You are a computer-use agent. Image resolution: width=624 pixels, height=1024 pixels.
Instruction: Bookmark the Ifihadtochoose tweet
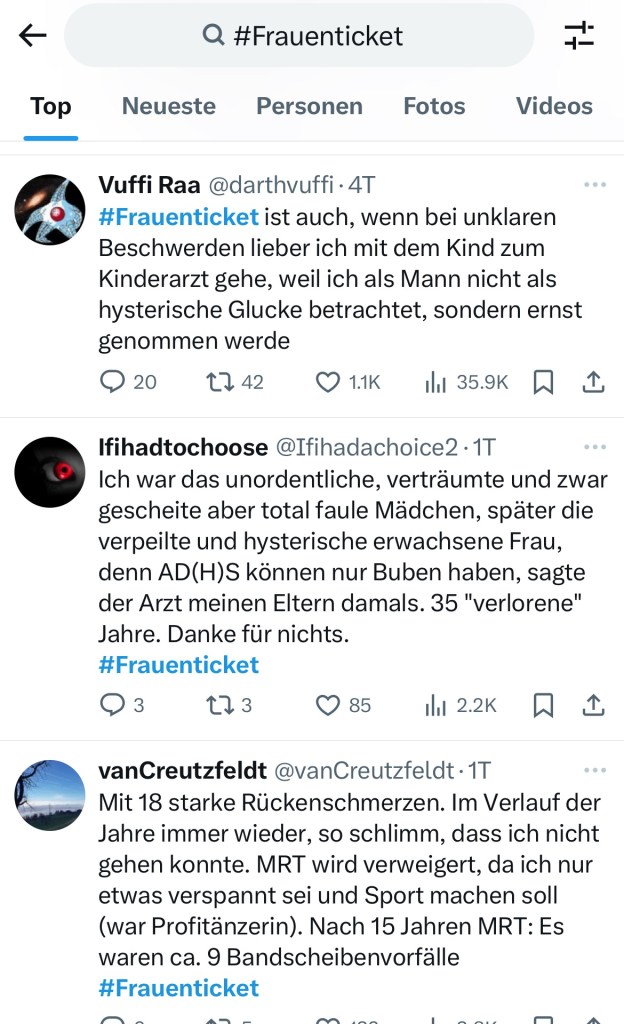point(543,705)
